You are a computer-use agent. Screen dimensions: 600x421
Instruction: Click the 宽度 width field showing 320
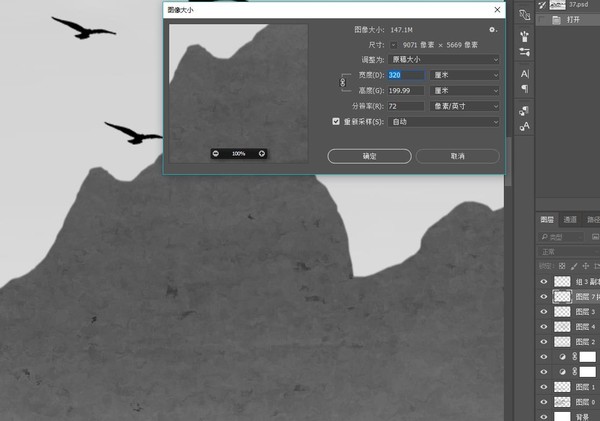(406, 75)
